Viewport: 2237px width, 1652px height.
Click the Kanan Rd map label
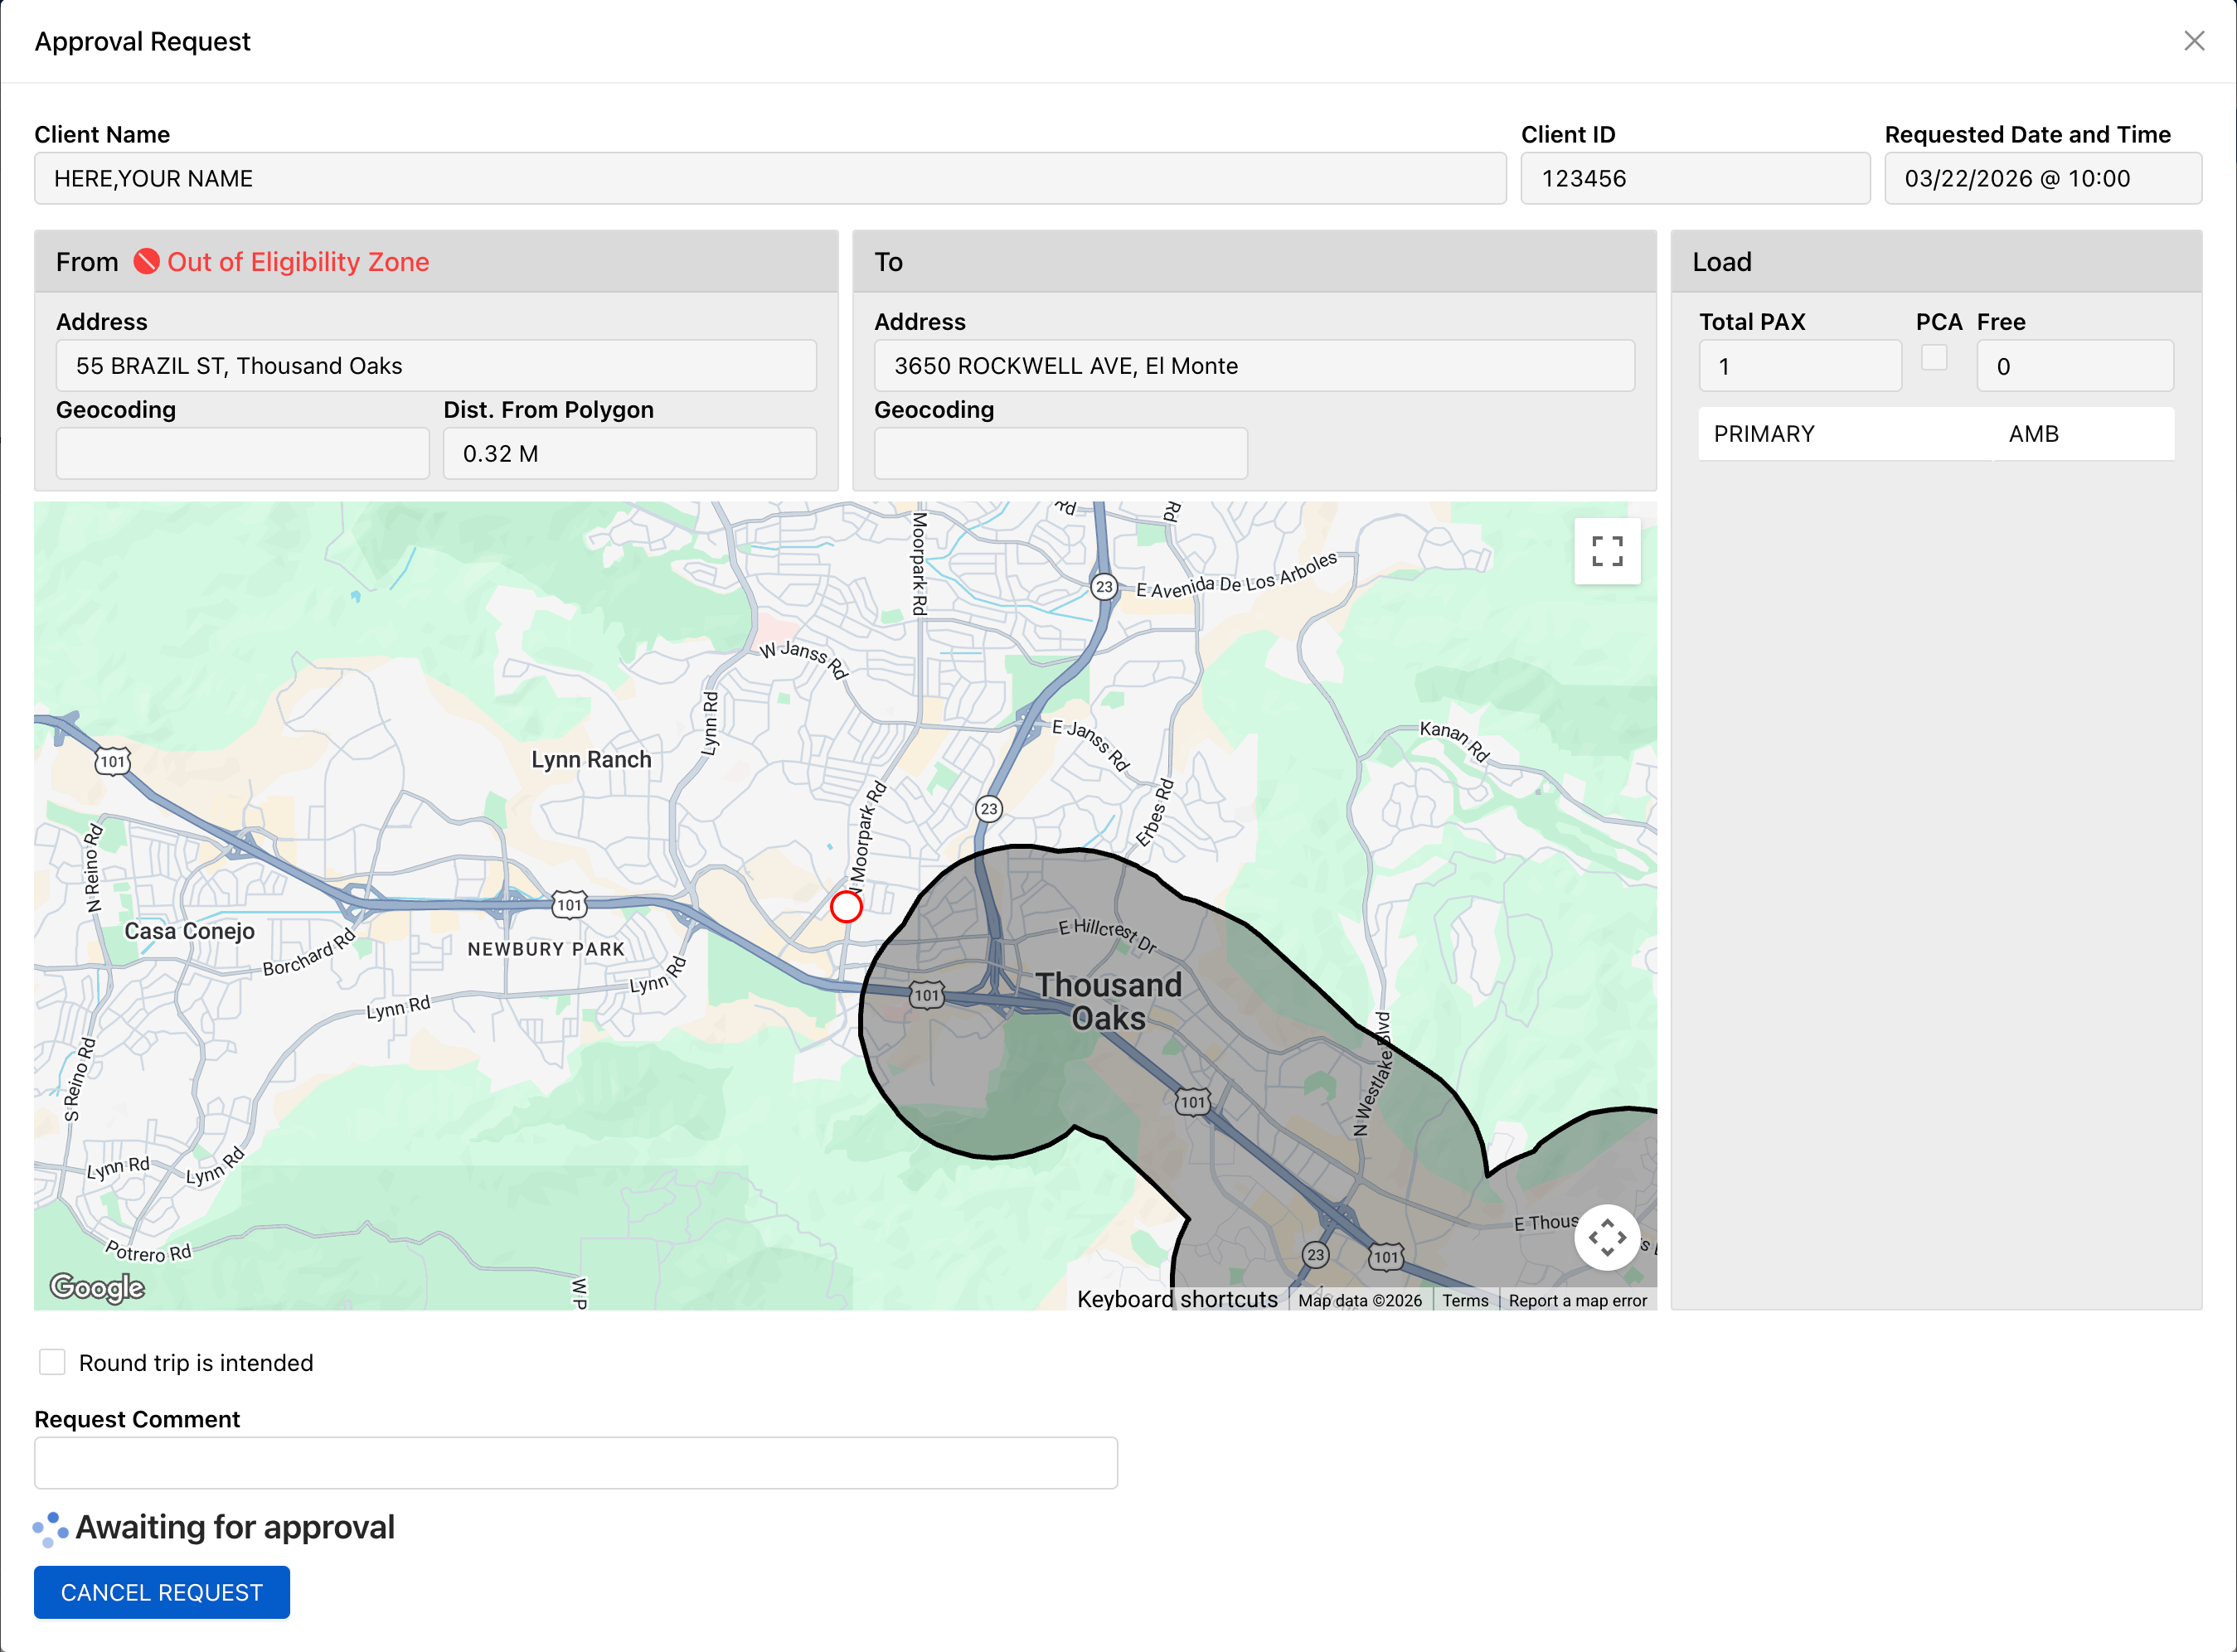[1455, 741]
